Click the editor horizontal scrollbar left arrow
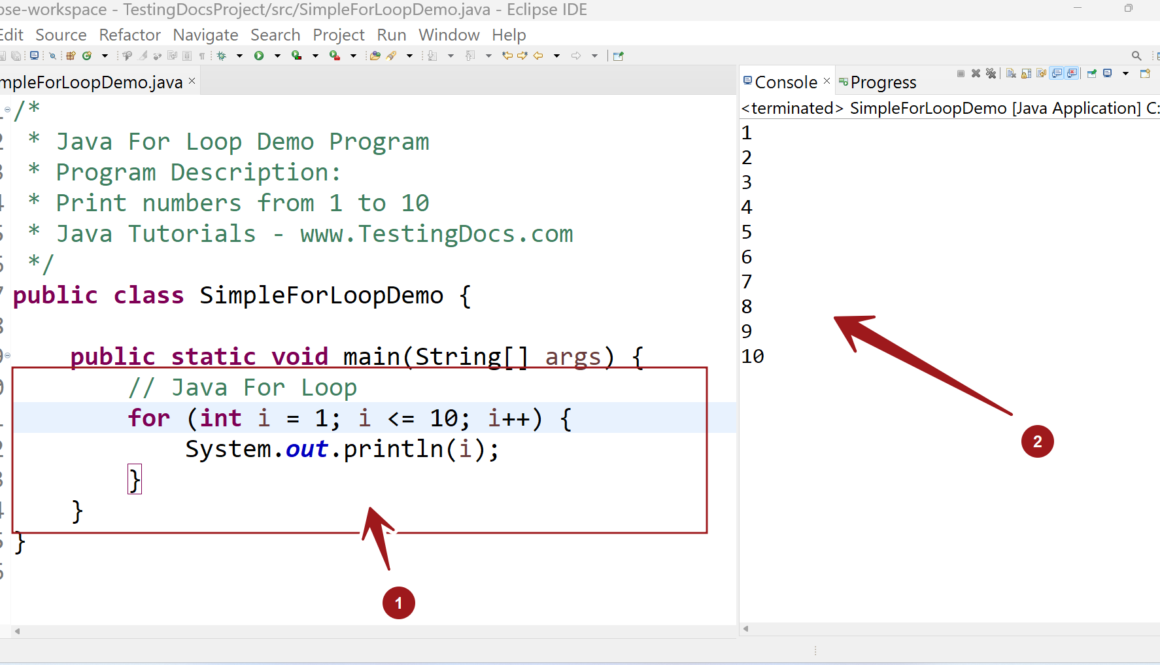The height and width of the screenshot is (665, 1160). [x=17, y=631]
